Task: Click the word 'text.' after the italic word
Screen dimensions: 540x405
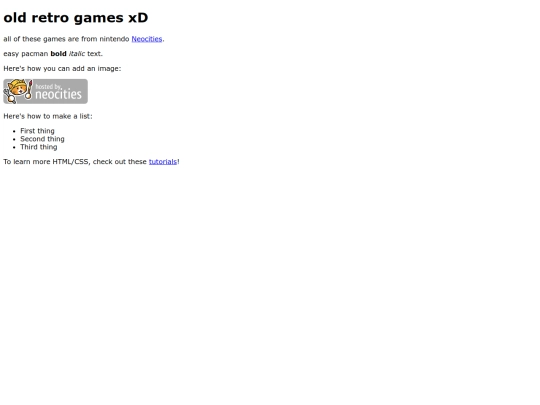Action: (95, 54)
